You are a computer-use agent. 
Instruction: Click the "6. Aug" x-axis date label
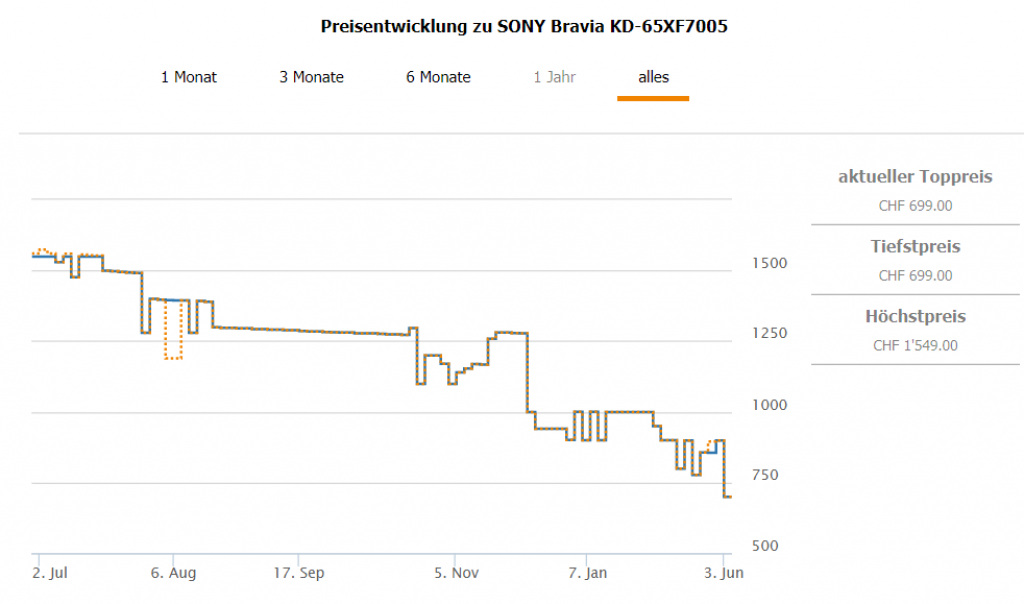click(x=174, y=574)
